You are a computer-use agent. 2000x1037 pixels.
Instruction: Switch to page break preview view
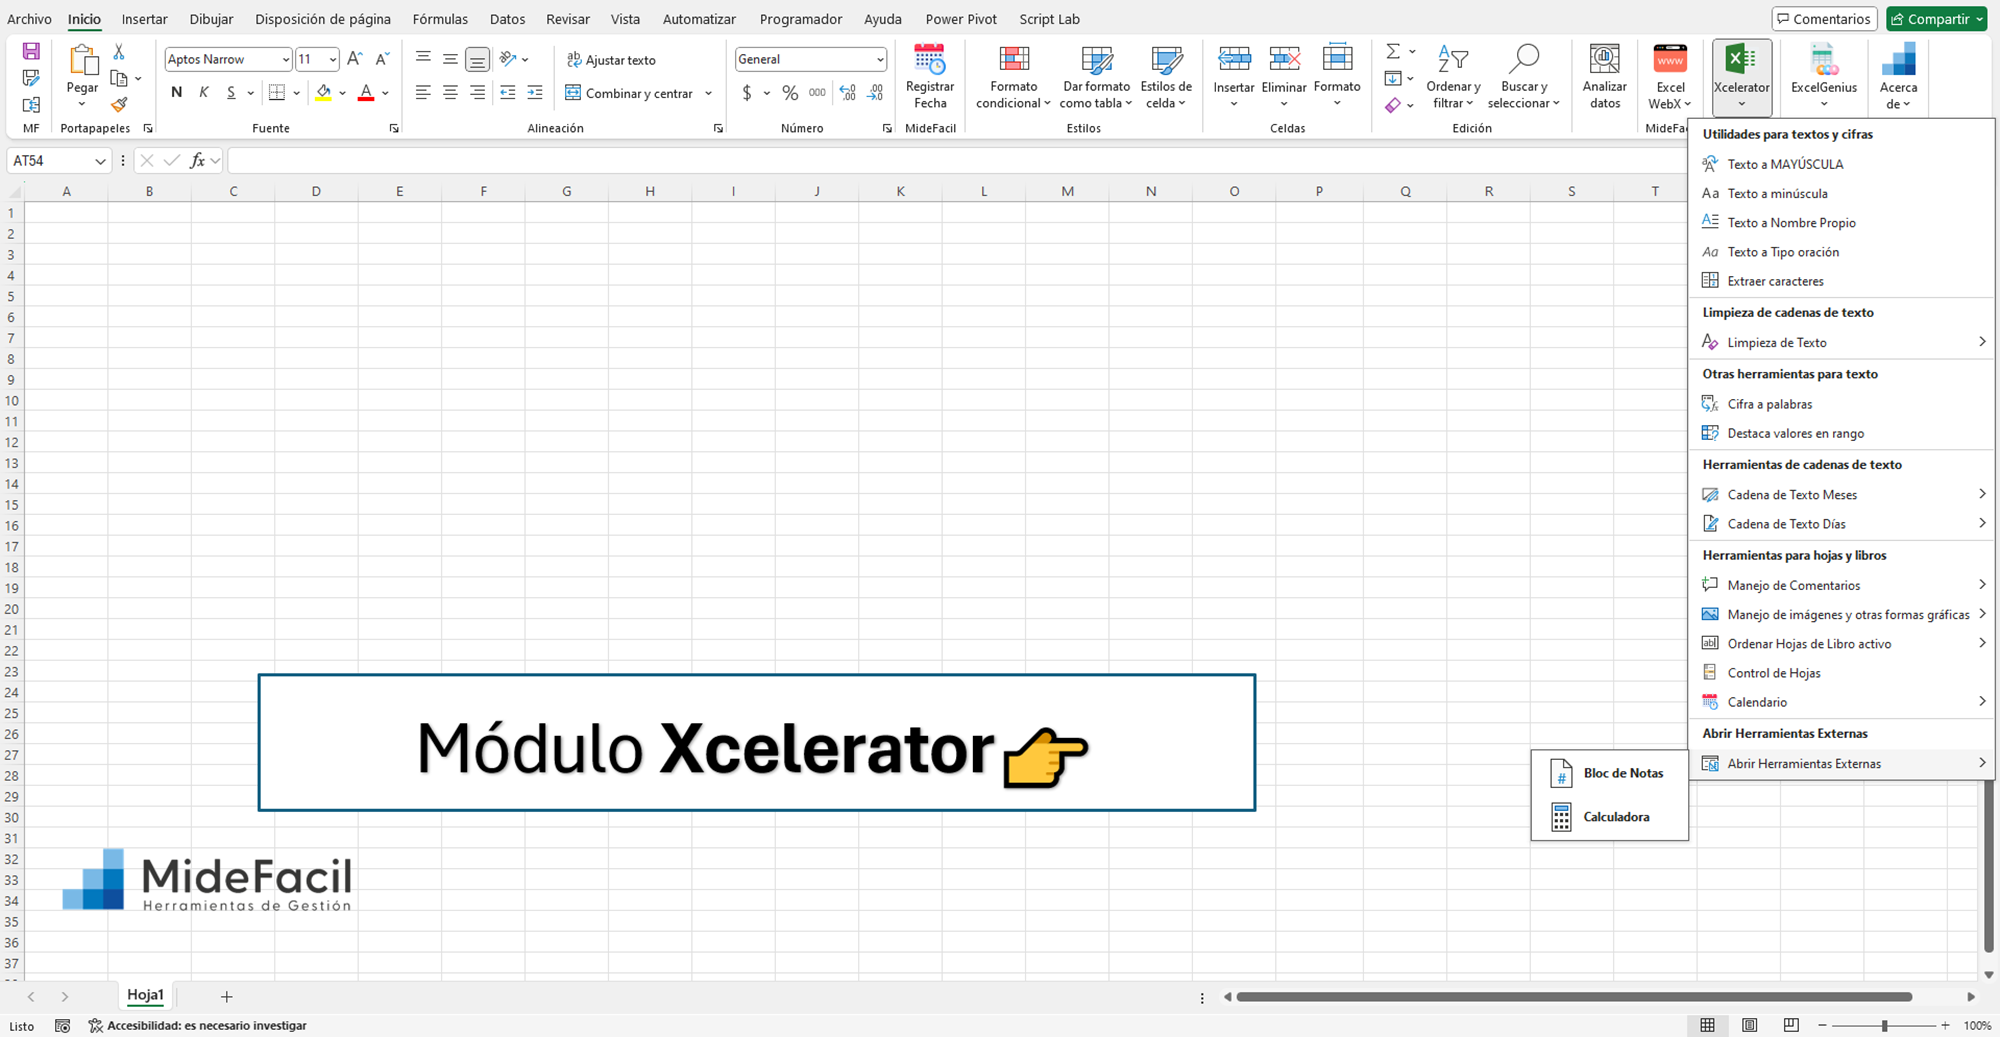click(1791, 1025)
